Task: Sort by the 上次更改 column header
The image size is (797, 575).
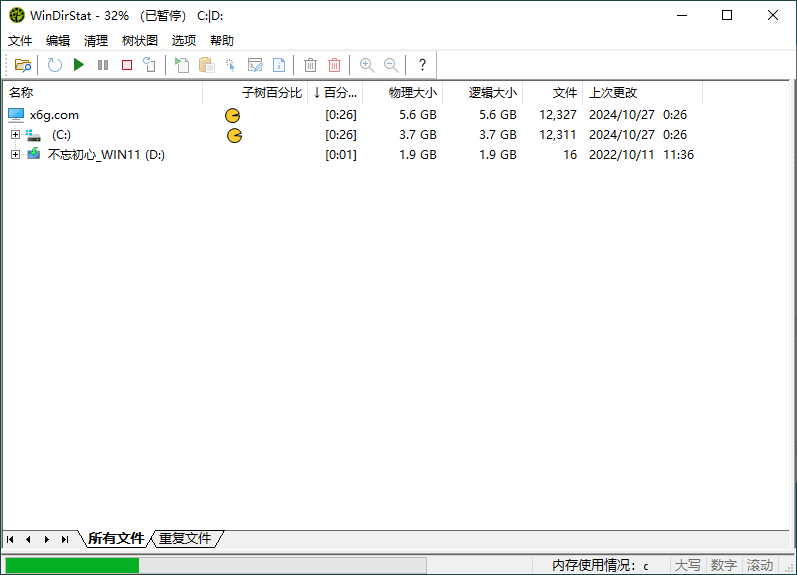Action: pyautogui.click(x=613, y=93)
